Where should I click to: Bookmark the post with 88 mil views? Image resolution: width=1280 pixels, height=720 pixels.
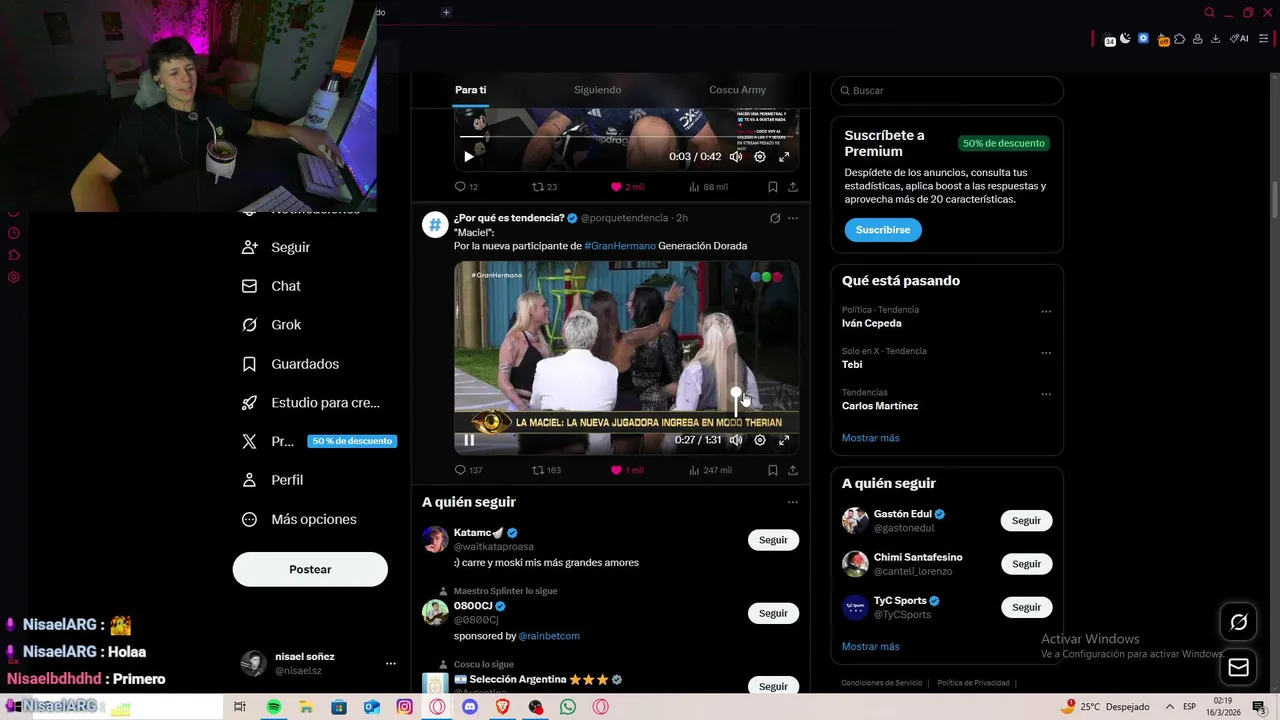(773, 187)
